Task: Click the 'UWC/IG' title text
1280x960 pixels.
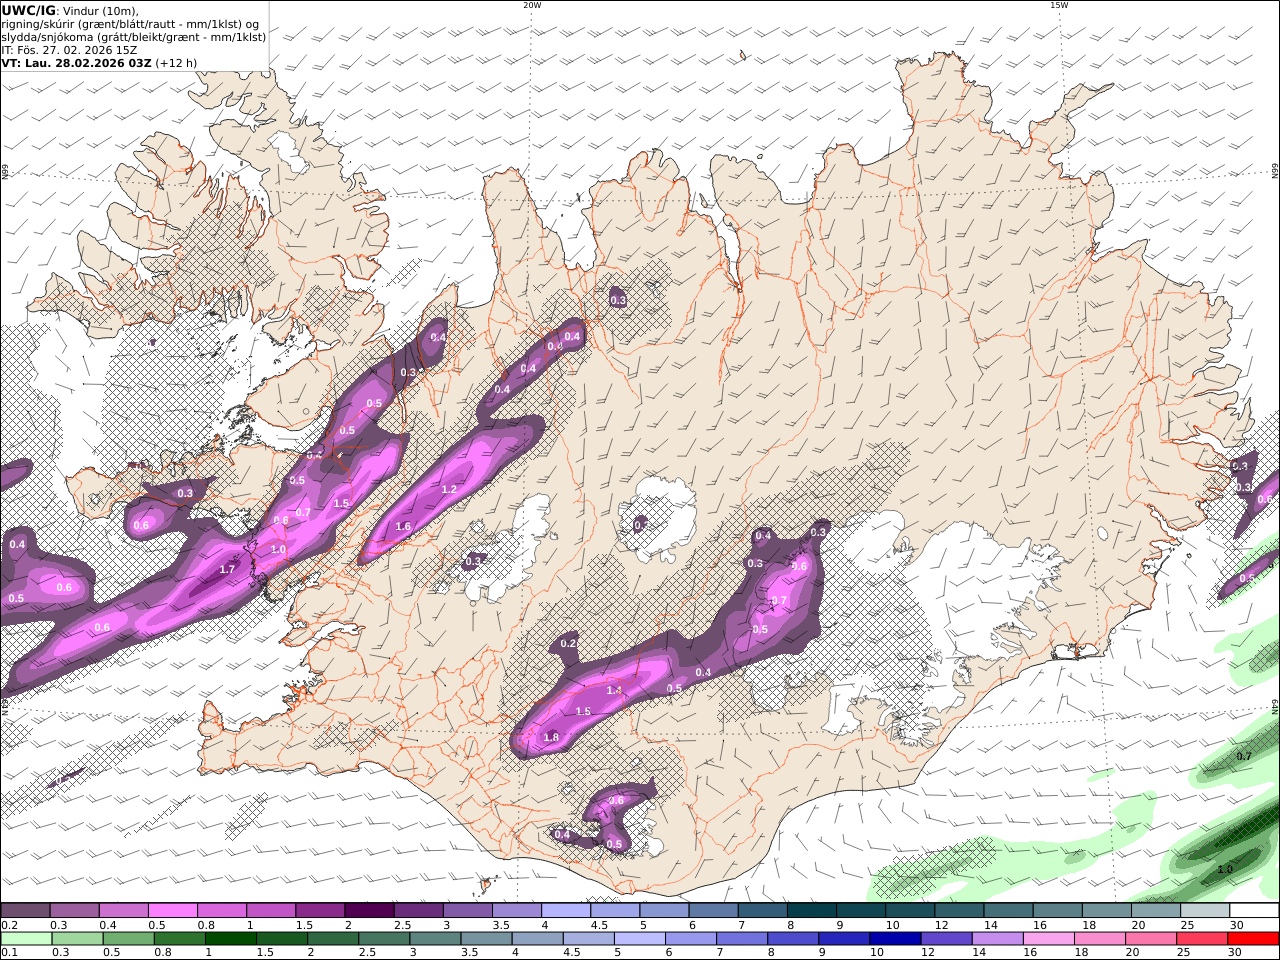Action: point(29,10)
